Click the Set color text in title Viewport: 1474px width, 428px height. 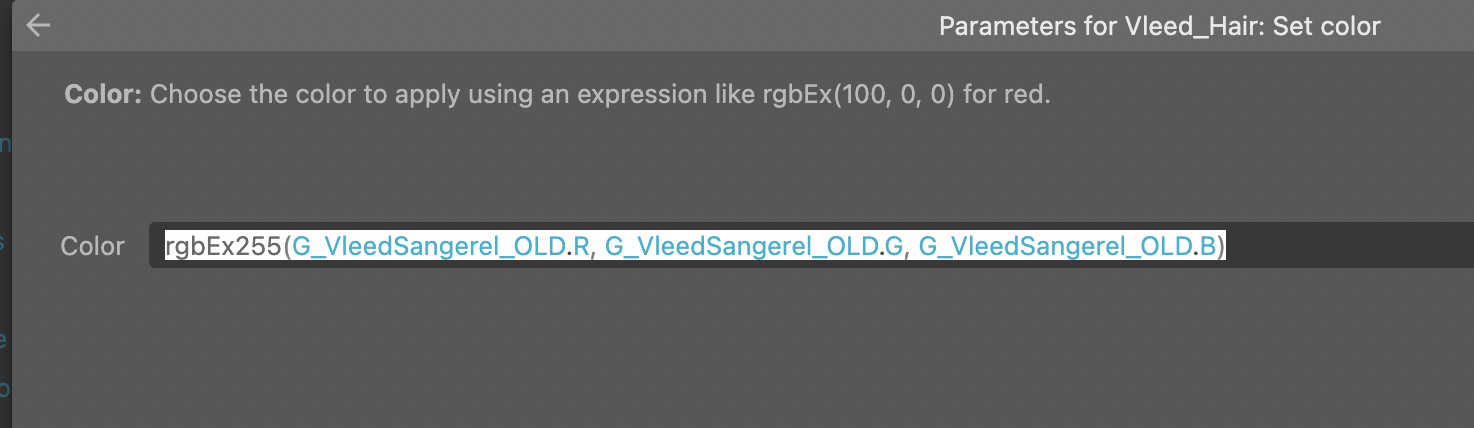click(1326, 26)
